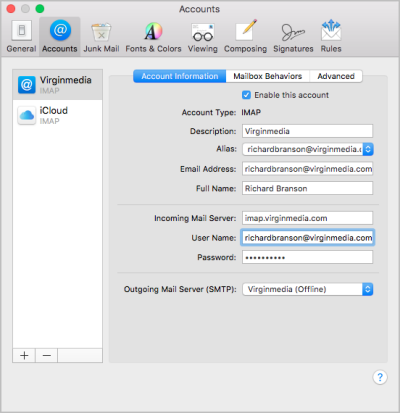Click the Description text field
Viewport: 400px width, 413px height.
(307, 131)
